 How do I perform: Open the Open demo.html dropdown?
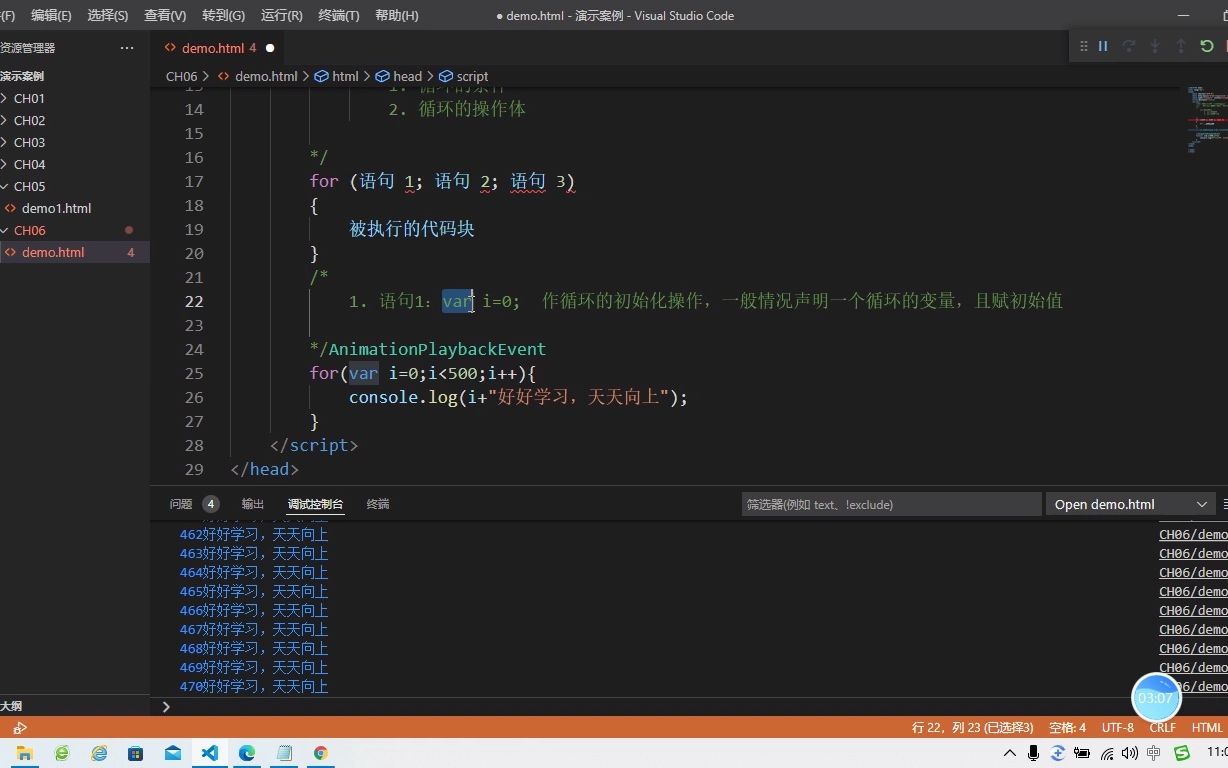point(1130,504)
